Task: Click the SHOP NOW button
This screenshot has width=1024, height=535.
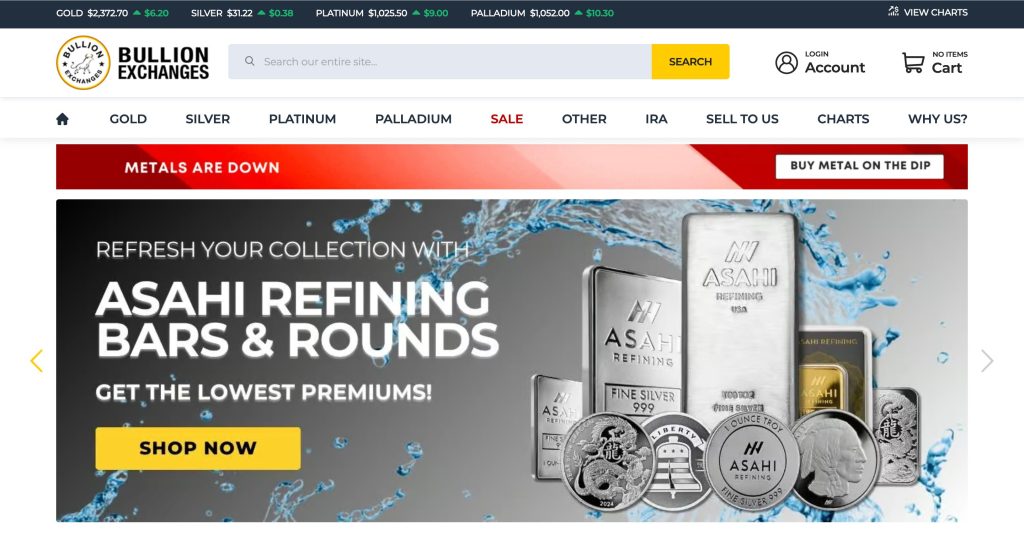Action: point(198,448)
